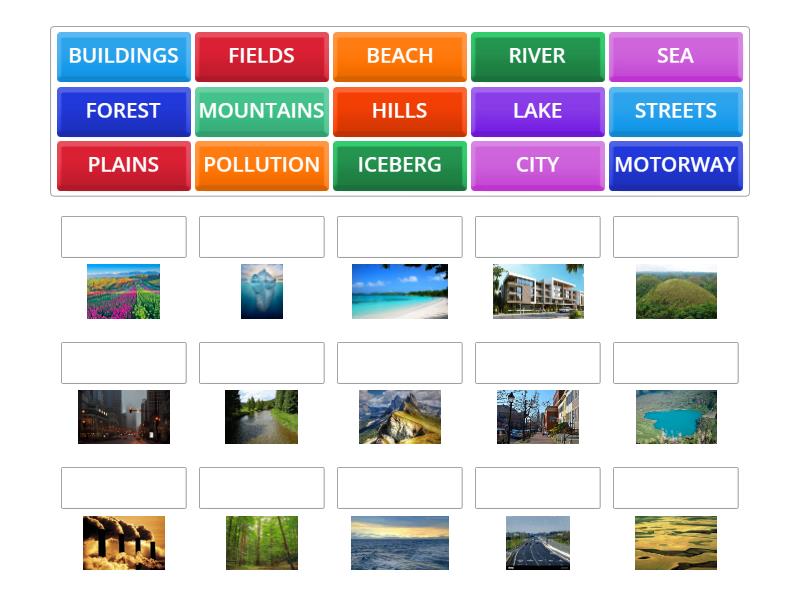
Task: Select the ICEBERG word tile
Action: coord(399,166)
